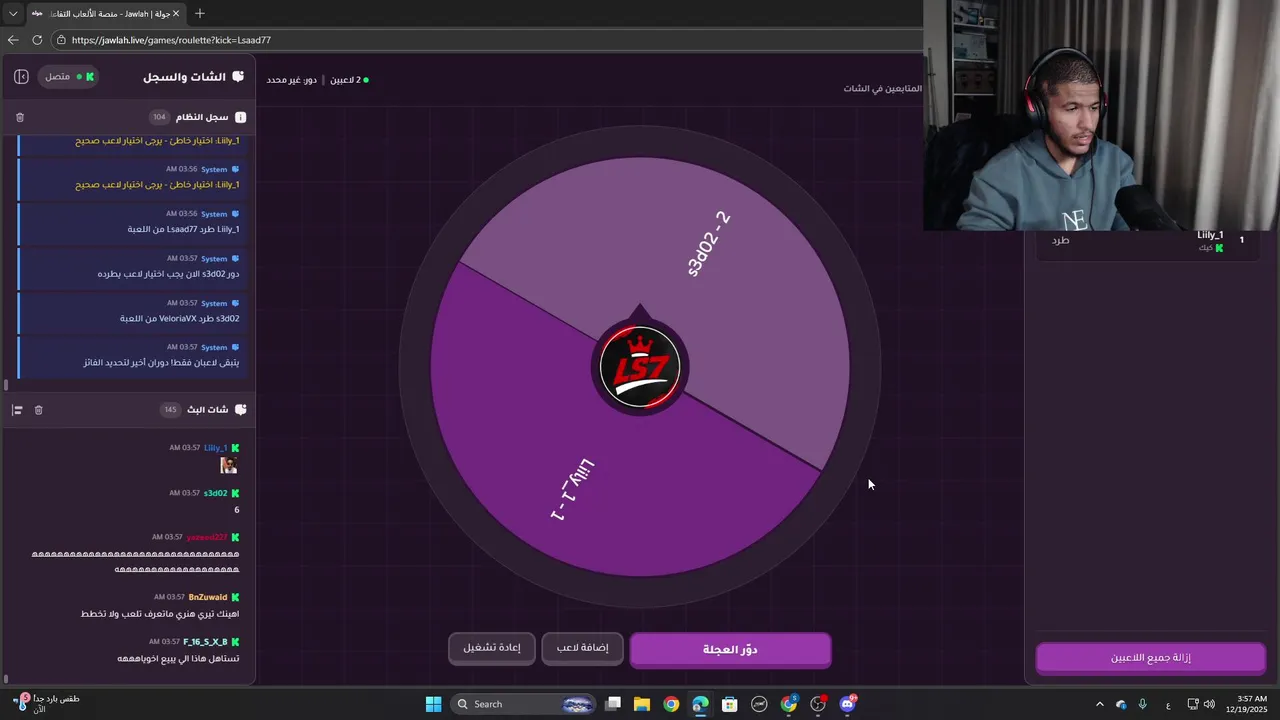
Task: Remove all players using the purple button
Action: click(x=1151, y=658)
